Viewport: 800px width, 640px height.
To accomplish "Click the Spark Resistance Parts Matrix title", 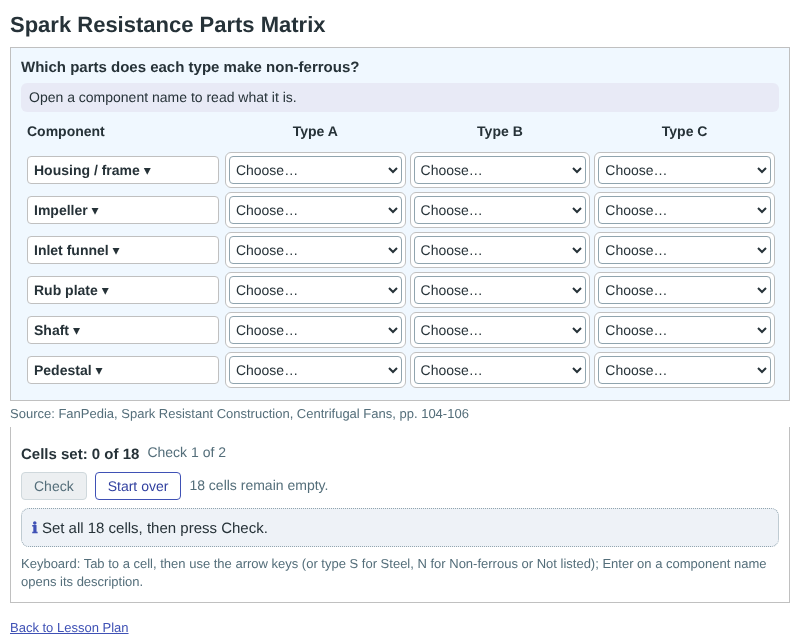I will click(168, 24).
